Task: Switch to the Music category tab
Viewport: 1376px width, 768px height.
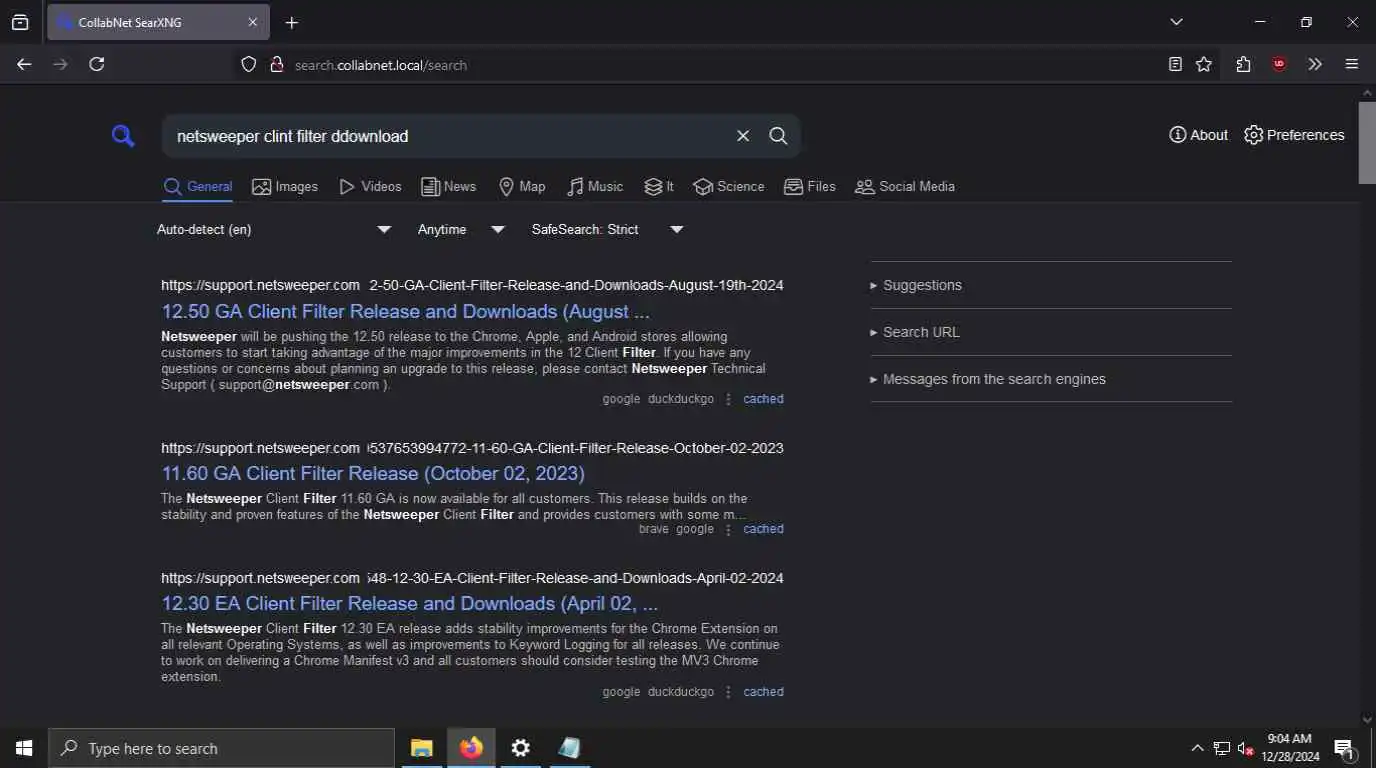Action: coord(595,187)
